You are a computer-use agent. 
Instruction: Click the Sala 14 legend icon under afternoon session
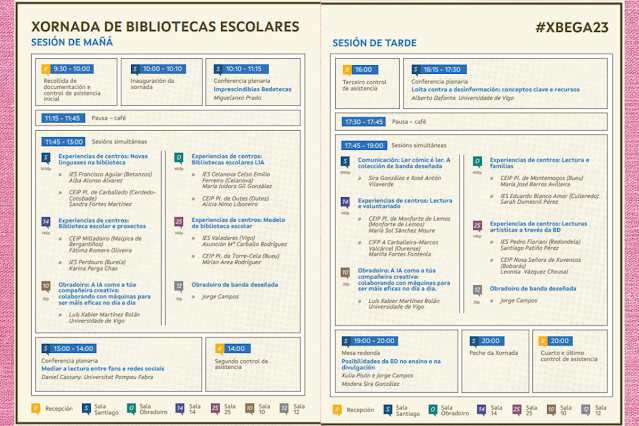(481, 410)
